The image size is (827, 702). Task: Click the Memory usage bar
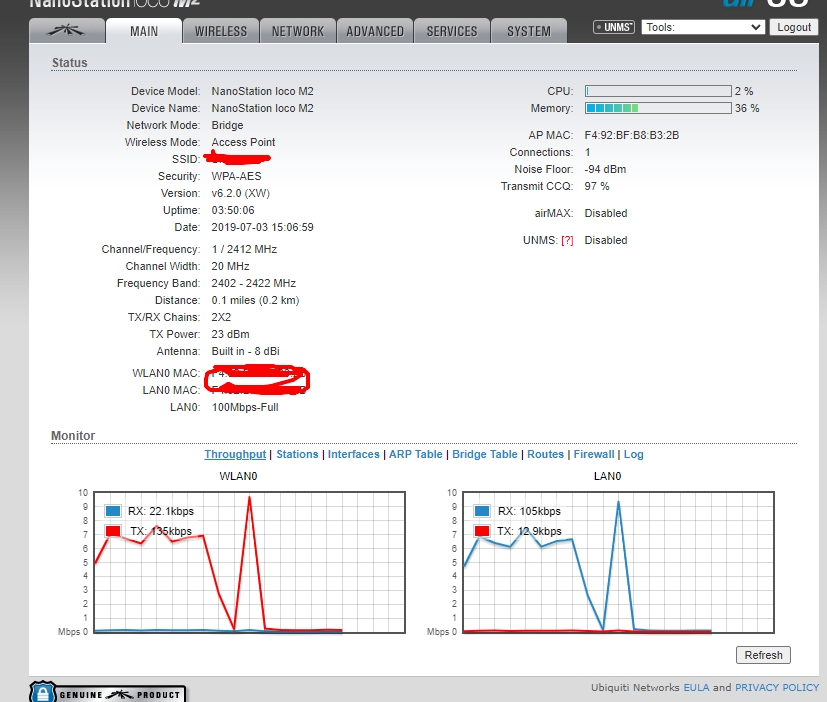click(658, 108)
